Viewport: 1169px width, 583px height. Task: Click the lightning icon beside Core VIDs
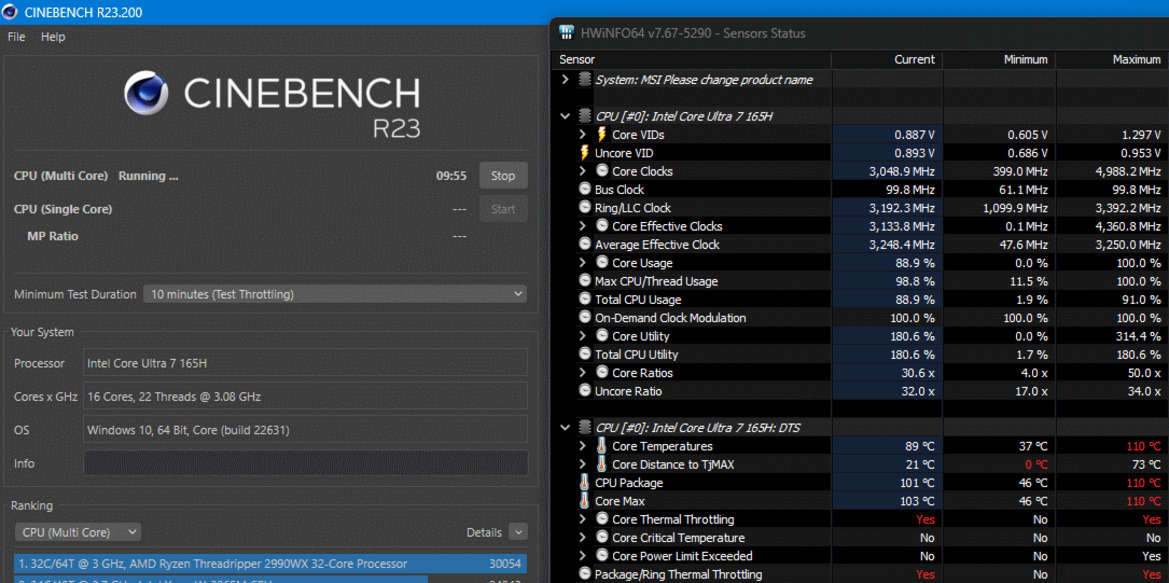pyautogui.click(x=602, y=134)
